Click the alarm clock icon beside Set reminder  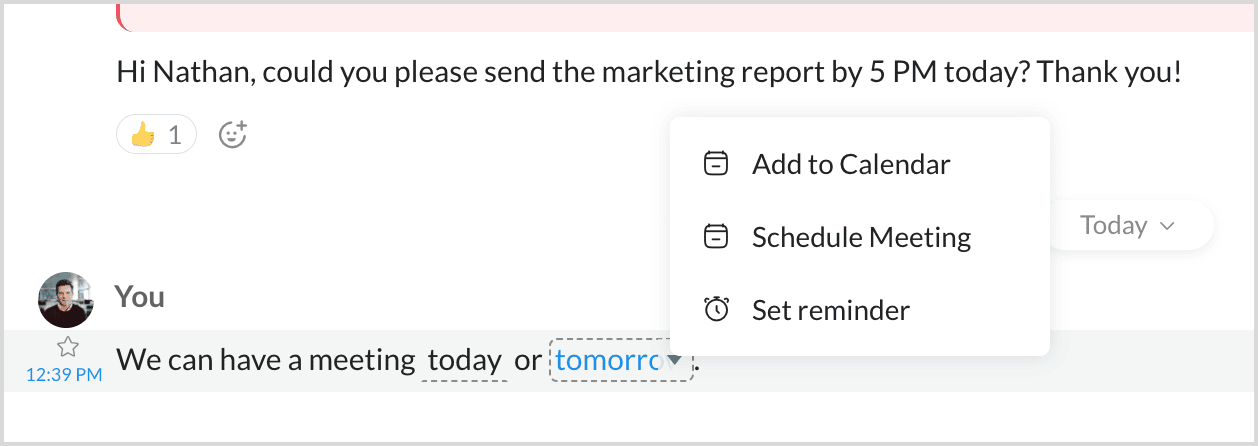pos(716,310)
